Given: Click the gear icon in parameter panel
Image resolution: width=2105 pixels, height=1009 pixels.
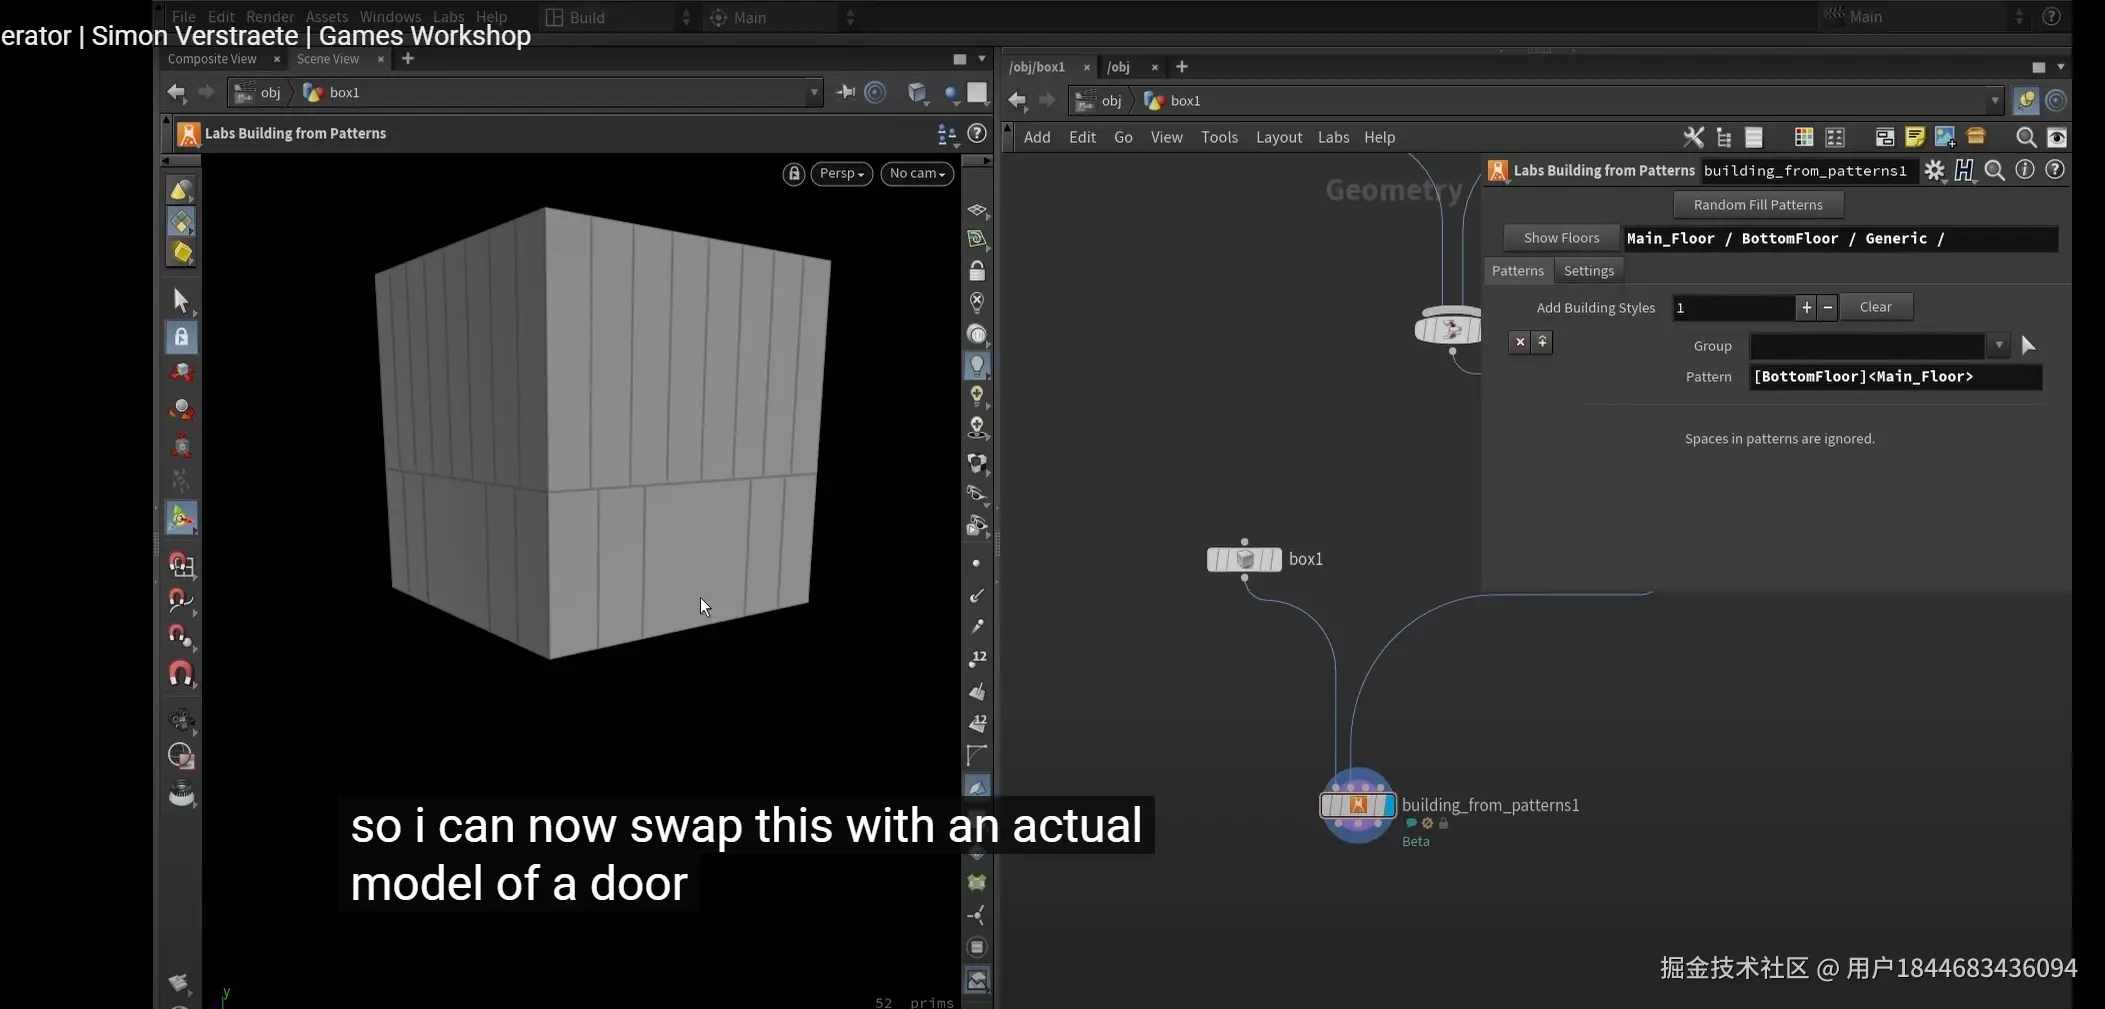Looking at the screenshot, I should (1934, 171).
